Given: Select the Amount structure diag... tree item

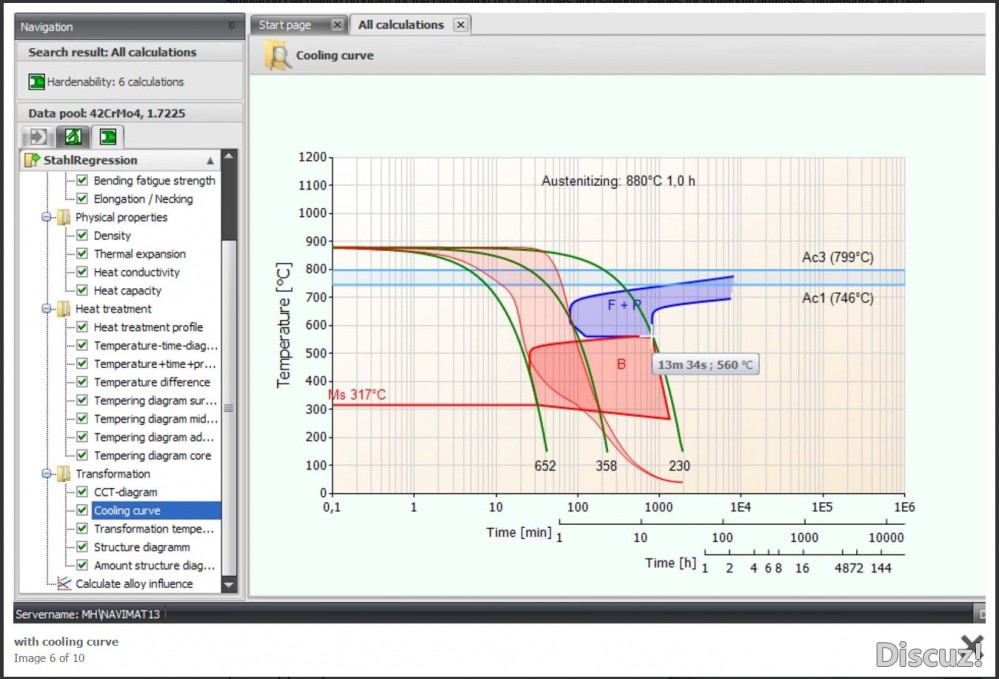Looking at the screenshot, I should (x=155, y=566).
